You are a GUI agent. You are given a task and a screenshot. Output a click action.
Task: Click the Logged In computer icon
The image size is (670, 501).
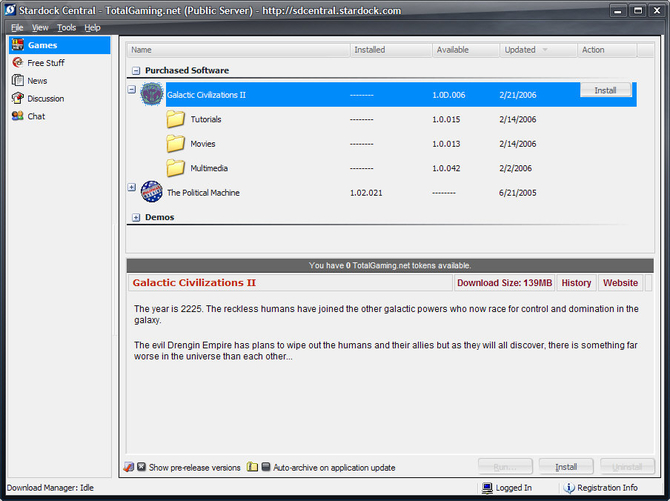pyautogui.click(x=487, y=488)
